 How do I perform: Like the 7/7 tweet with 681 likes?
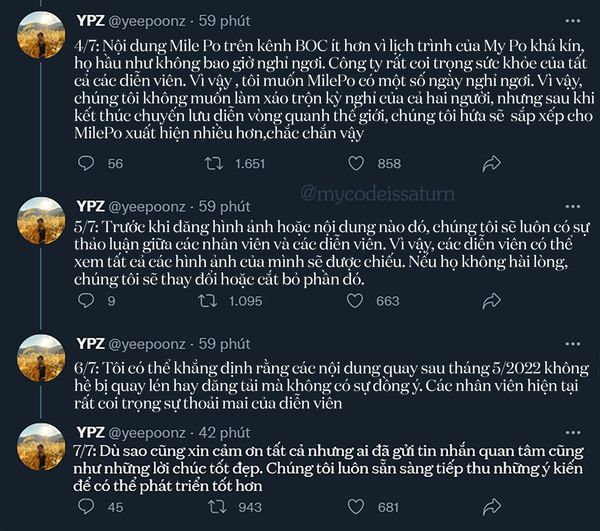pos(356,507)
